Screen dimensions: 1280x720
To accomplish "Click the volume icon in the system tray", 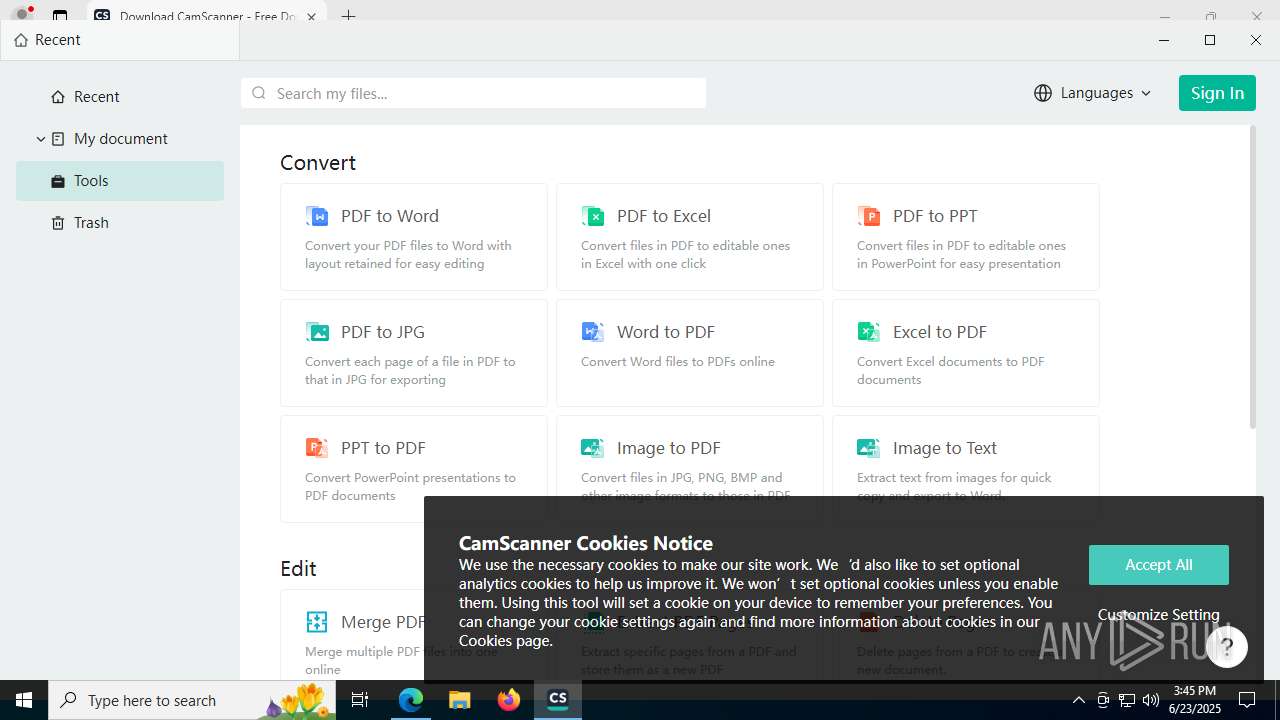I will pyautogui.click(x=1151, y=700).
